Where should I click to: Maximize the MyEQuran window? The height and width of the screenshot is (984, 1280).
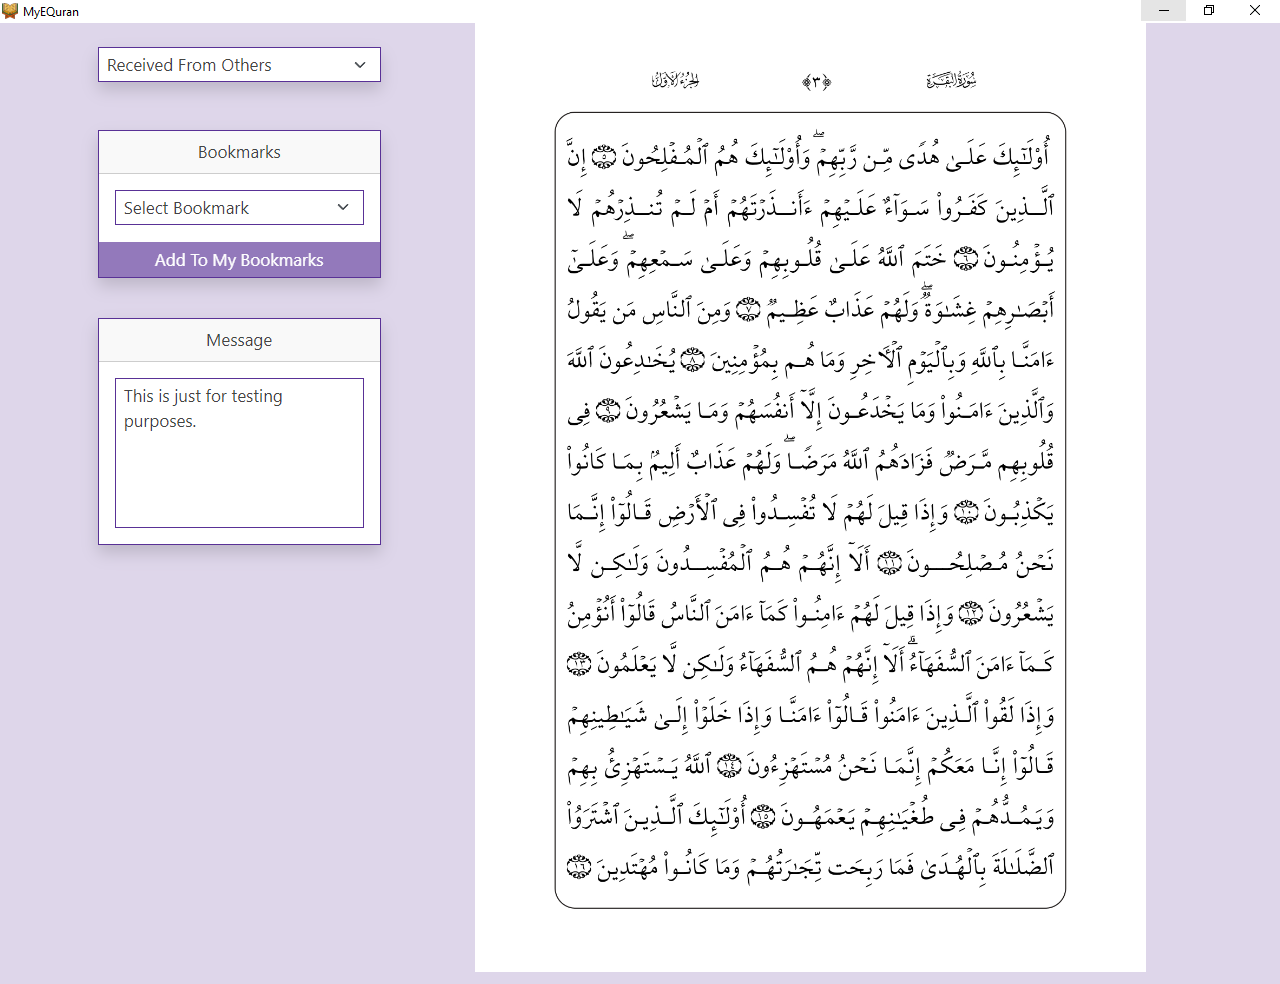[1209, 11]
